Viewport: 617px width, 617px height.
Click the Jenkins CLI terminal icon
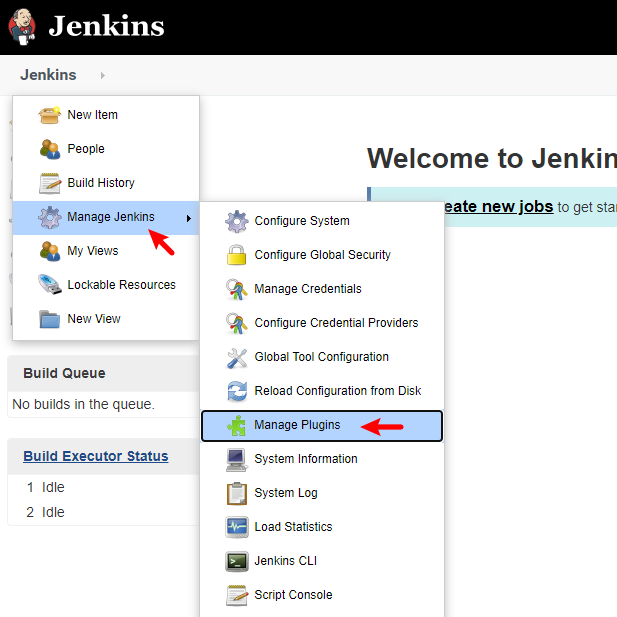tap(236, 562)
